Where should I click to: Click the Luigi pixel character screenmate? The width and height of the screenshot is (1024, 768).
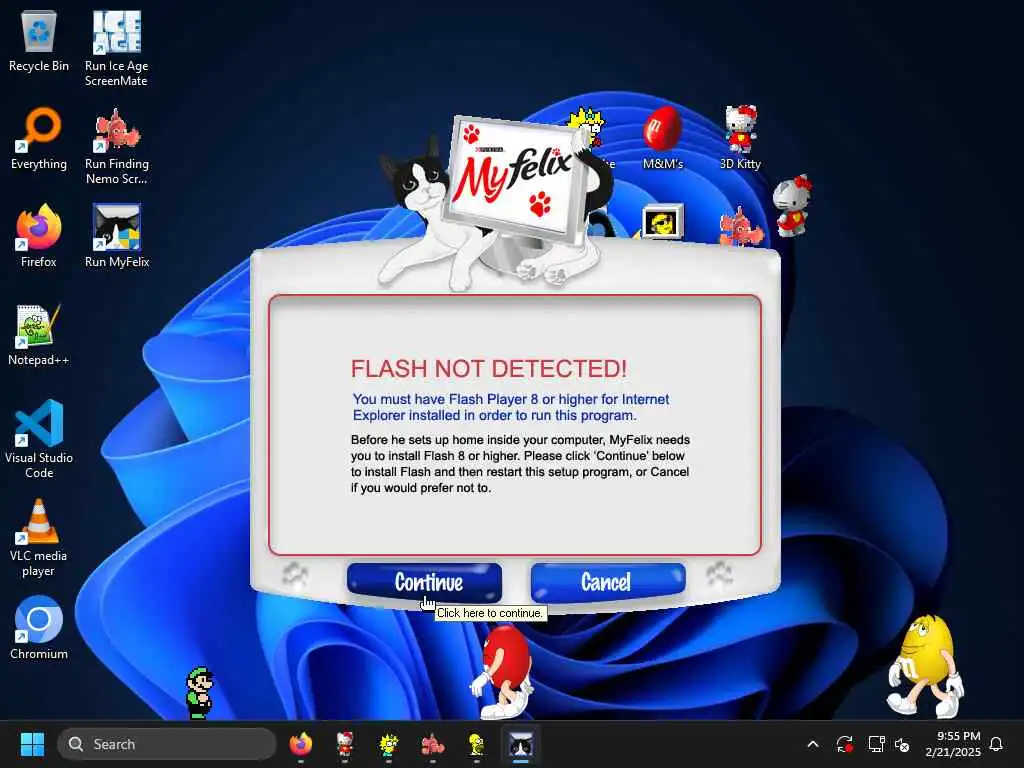(200, 693)
